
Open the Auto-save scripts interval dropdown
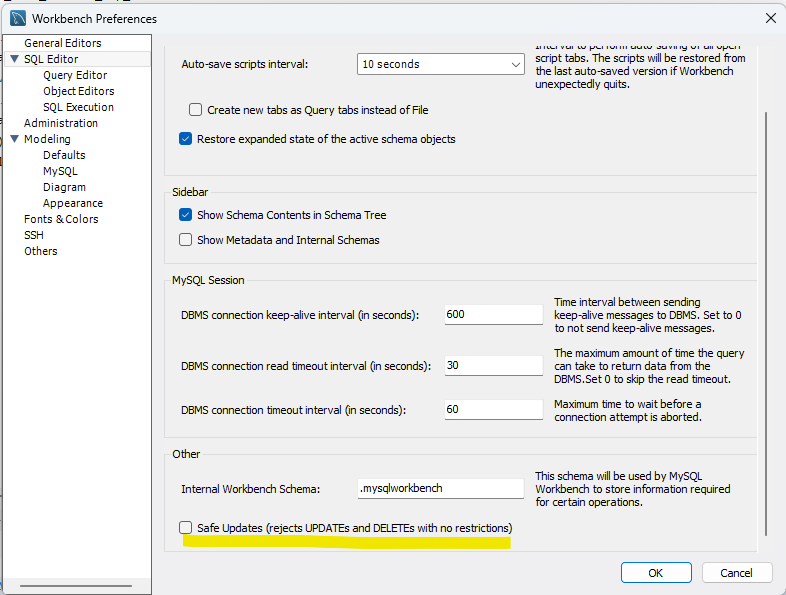click(441, 64)
